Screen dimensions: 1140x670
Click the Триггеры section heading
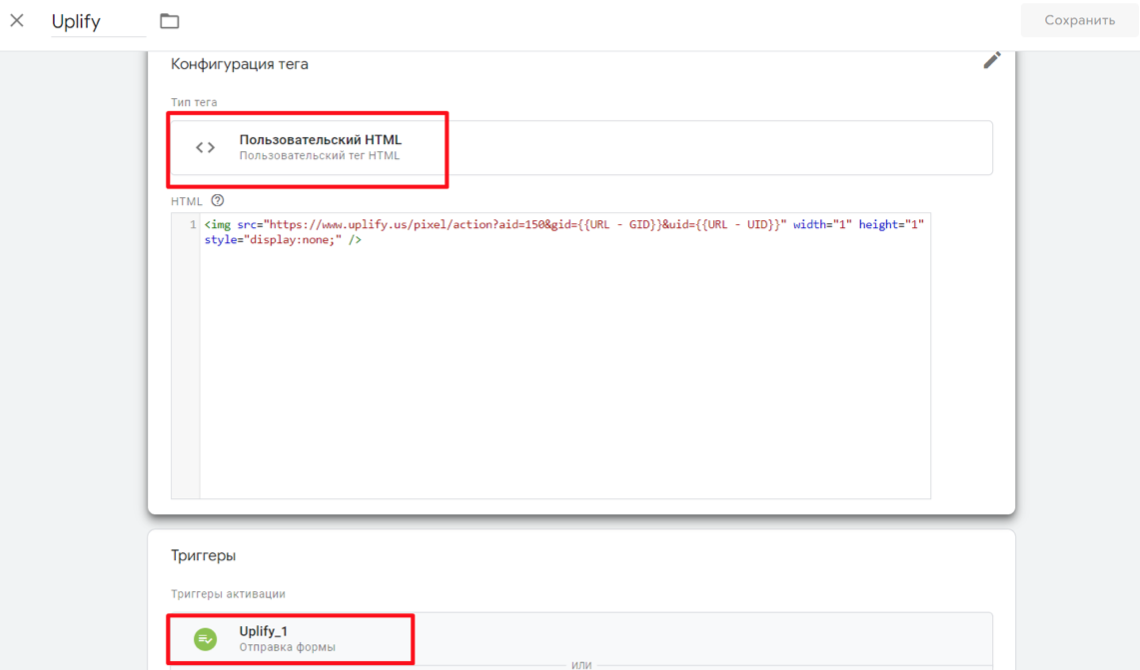(x=204, y=555)
